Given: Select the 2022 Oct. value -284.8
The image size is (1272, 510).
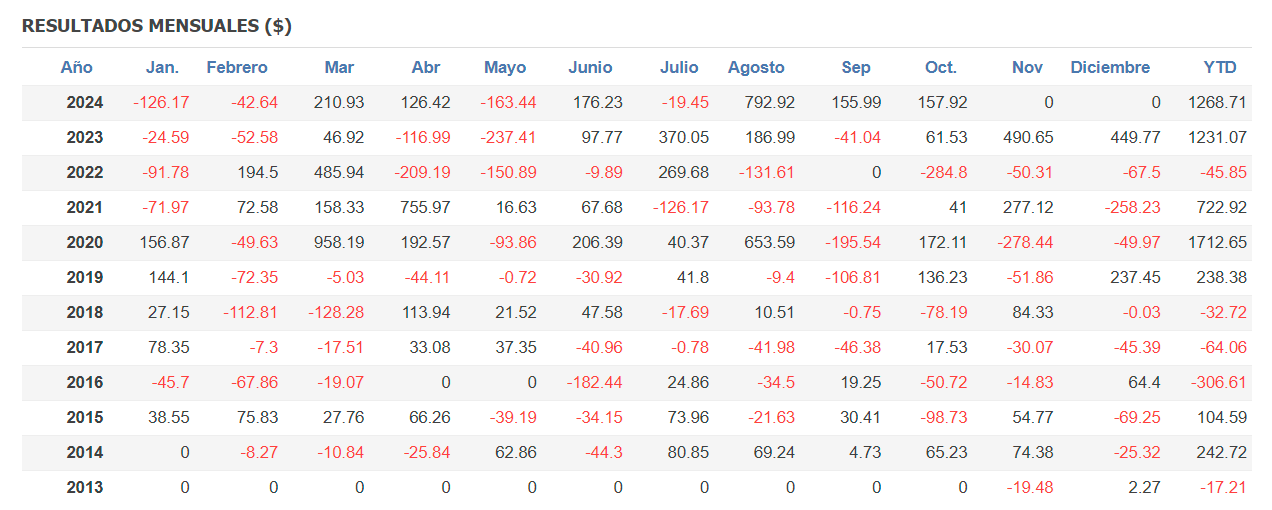Looking at the screenshot, I should pos(944,172).
